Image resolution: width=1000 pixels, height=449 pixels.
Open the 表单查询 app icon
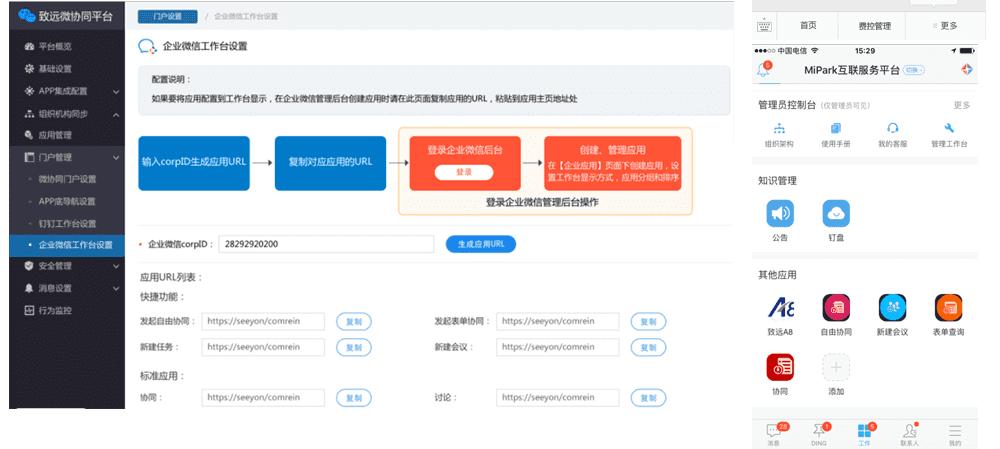(948, 308)
